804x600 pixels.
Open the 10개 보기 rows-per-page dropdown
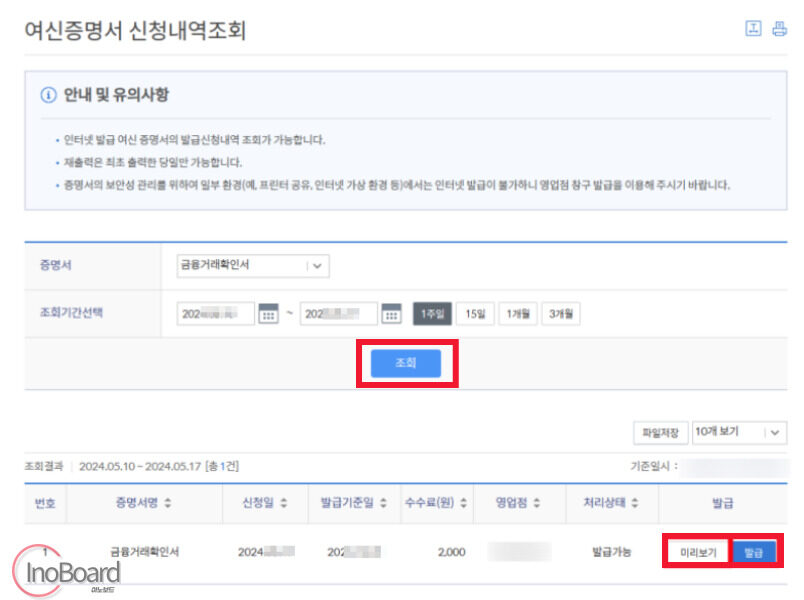point(739,432)
